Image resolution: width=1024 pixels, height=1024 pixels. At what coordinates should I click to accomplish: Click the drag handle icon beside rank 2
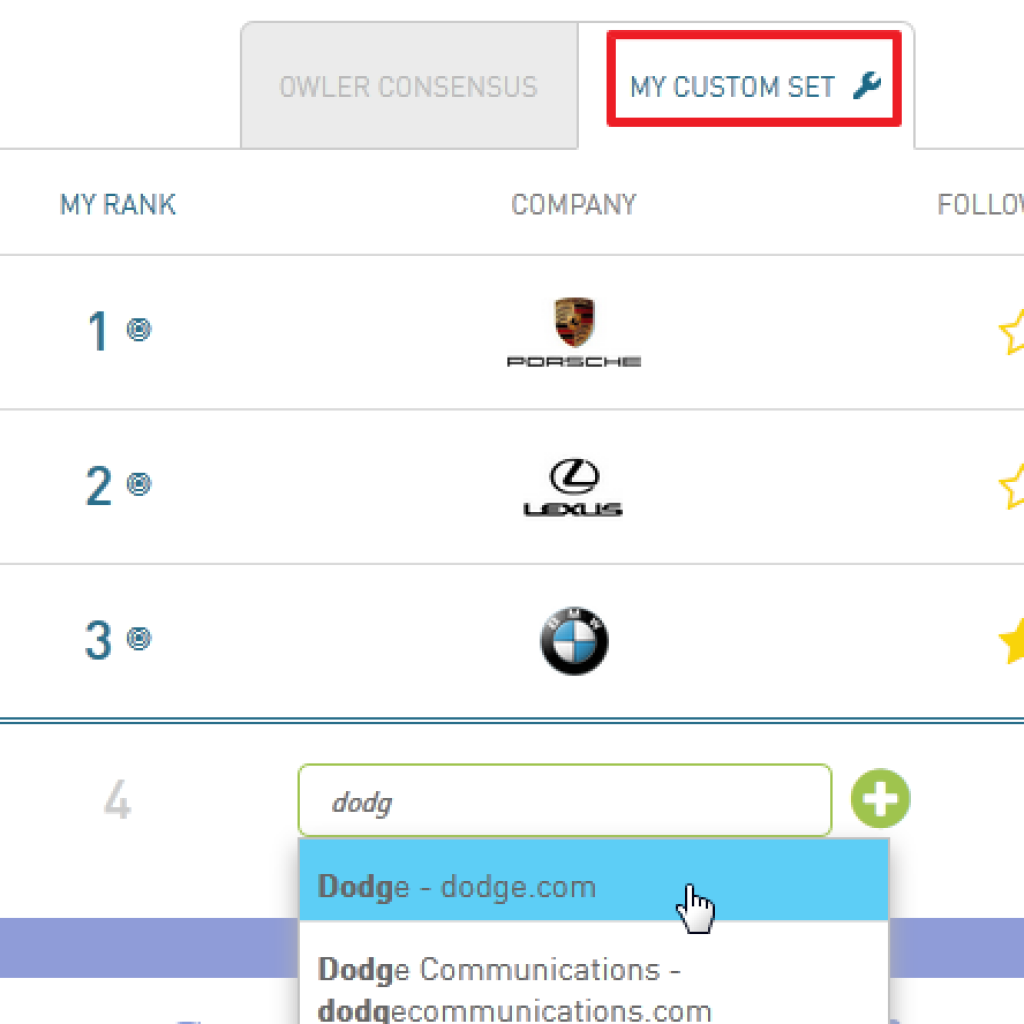point(139,485)
